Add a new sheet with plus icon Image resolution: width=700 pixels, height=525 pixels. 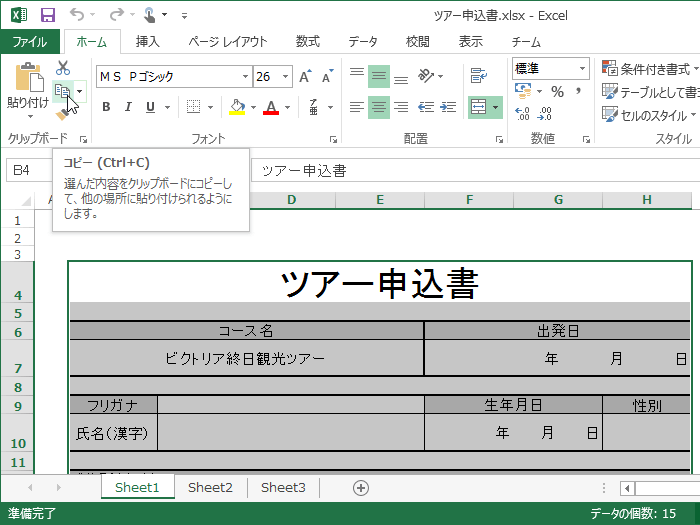pos(361,488)
